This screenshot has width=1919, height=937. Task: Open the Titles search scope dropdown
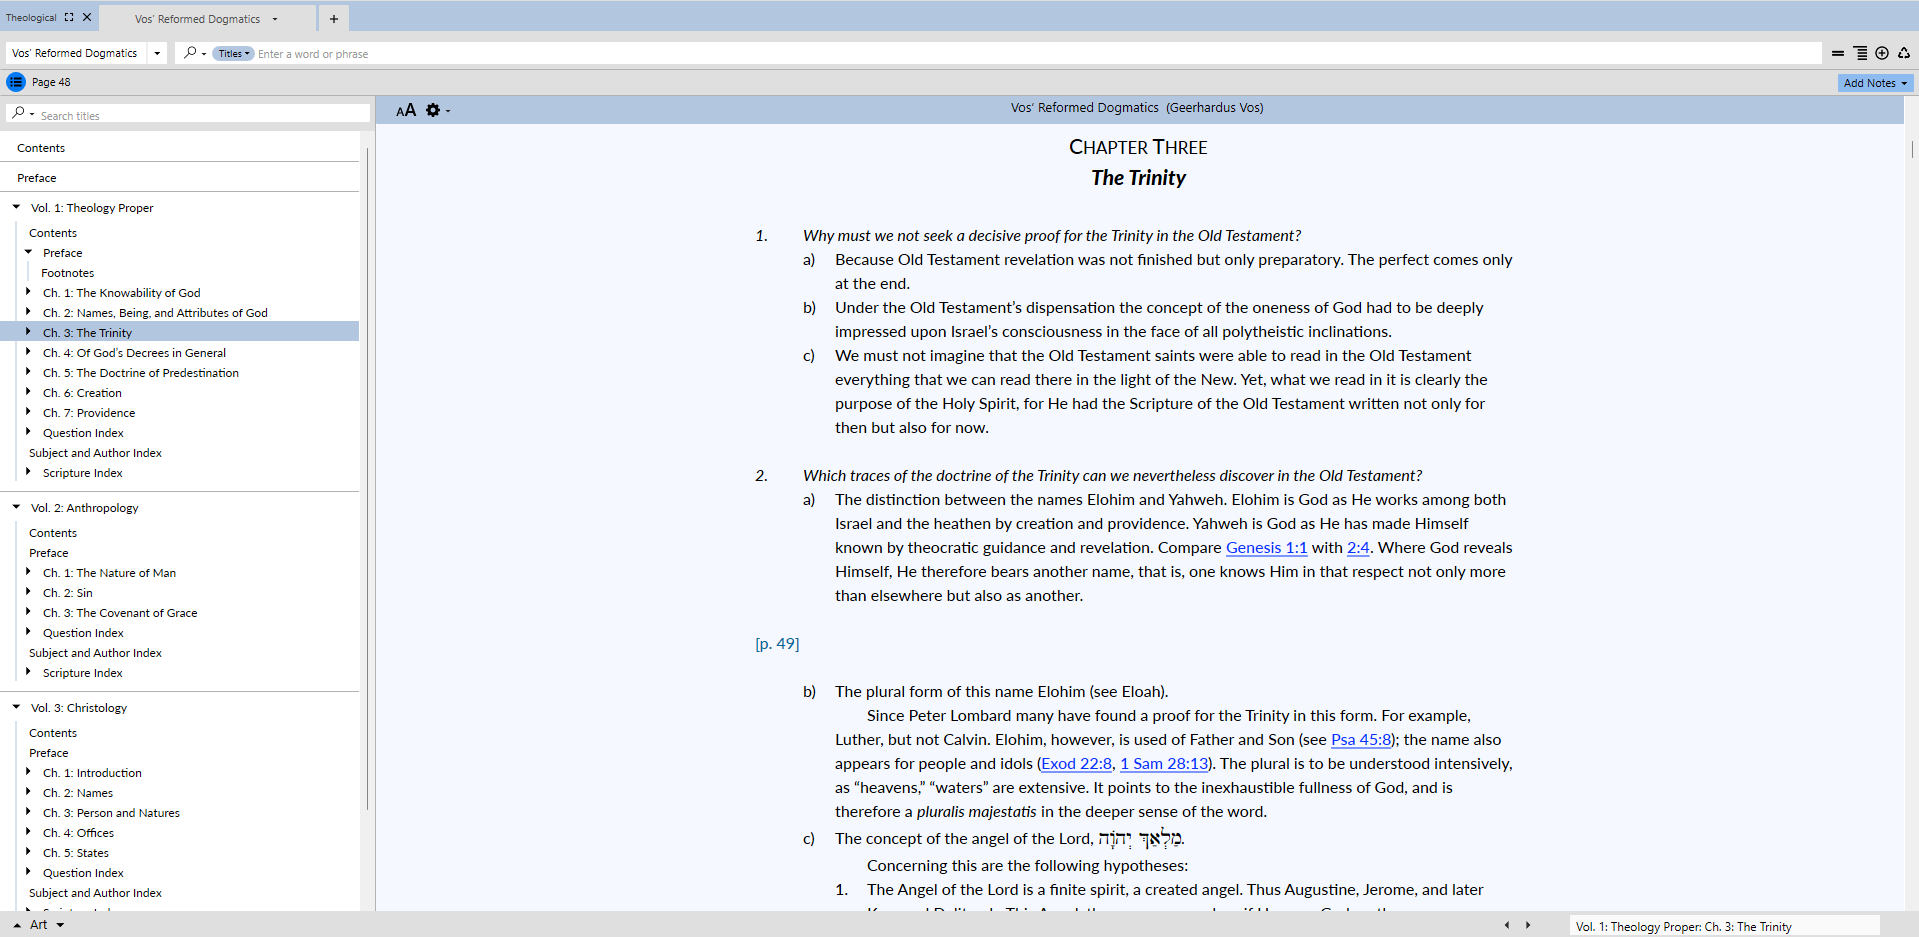pyautogui.click(x=234, y=54)
